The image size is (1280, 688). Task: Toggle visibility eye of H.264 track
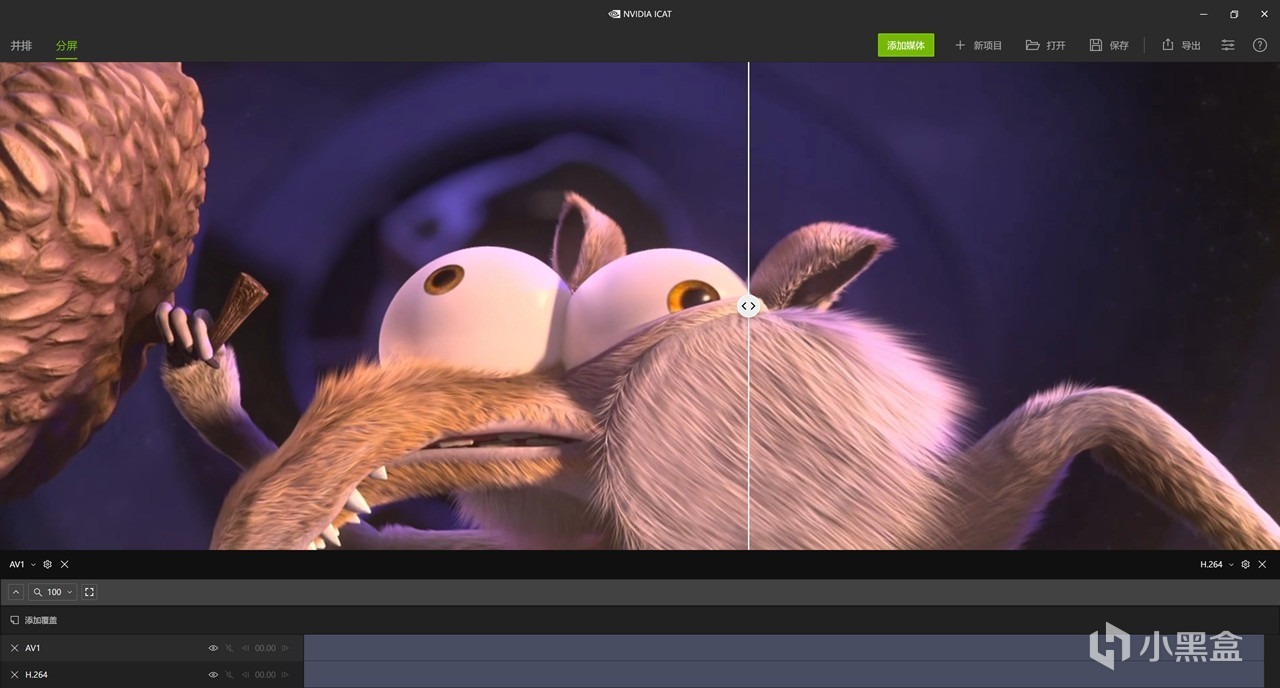click(213, 675)
